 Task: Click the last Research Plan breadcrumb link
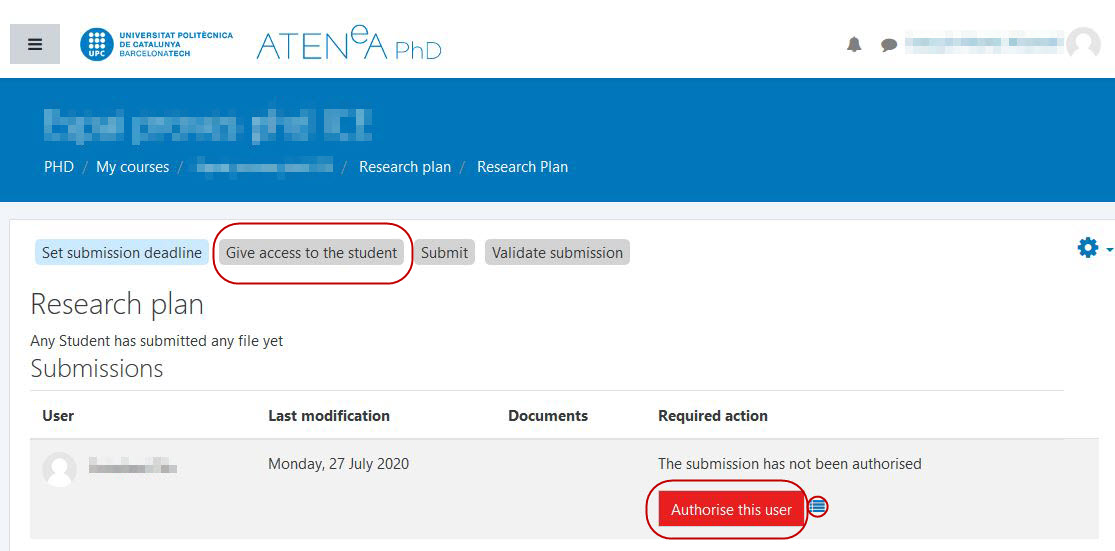tap(522, 167)
